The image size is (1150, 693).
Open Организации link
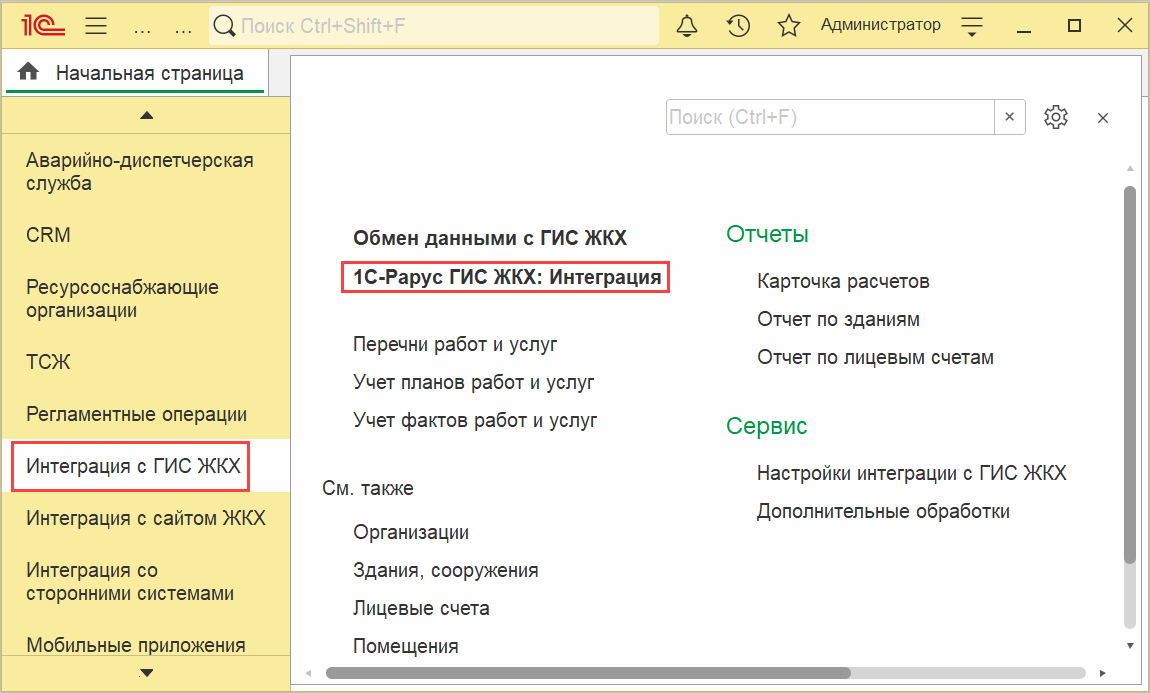click(411, 532)
